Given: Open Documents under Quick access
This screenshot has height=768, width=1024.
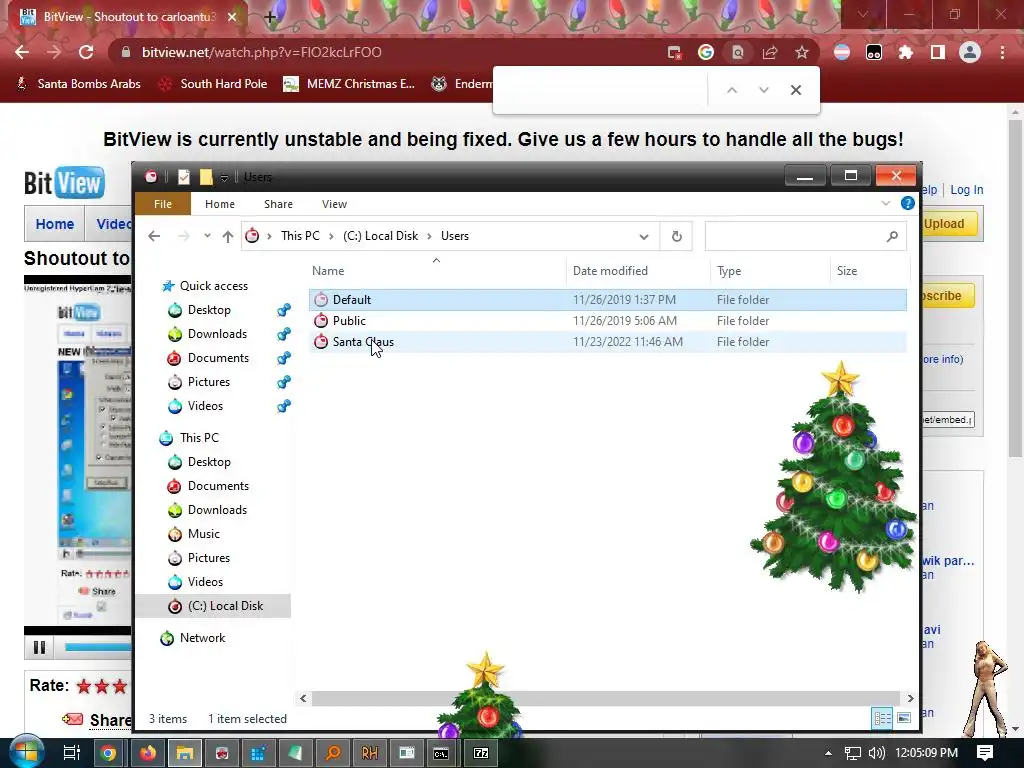Looking at the screenshot, I should coord(218,358).
